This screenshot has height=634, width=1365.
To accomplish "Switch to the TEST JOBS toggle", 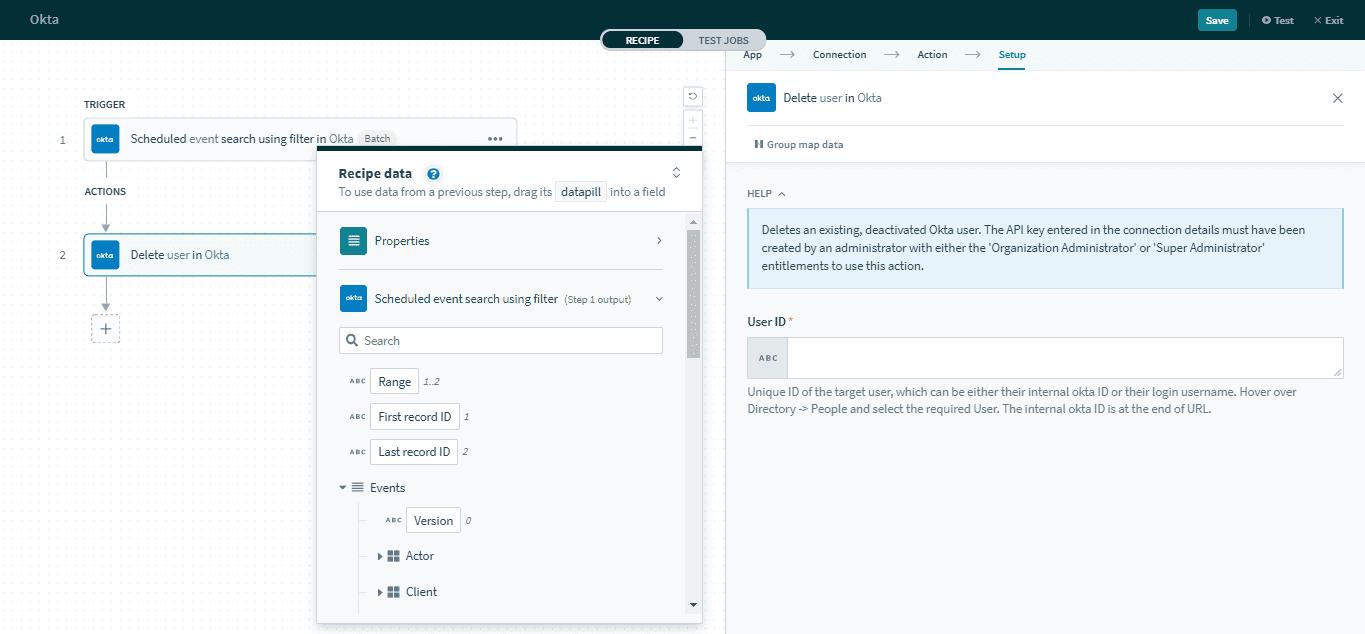I will [723, 40].
